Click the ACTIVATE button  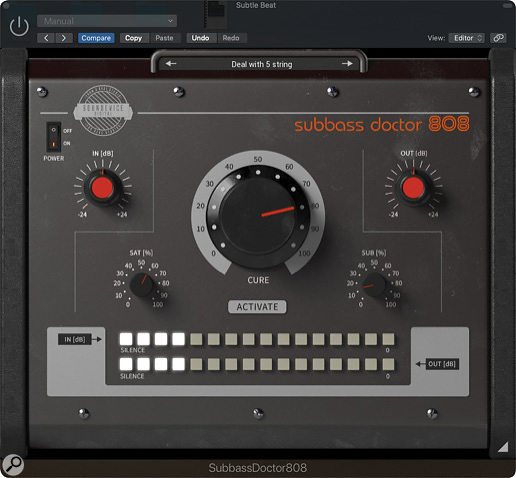coord(257,307)
